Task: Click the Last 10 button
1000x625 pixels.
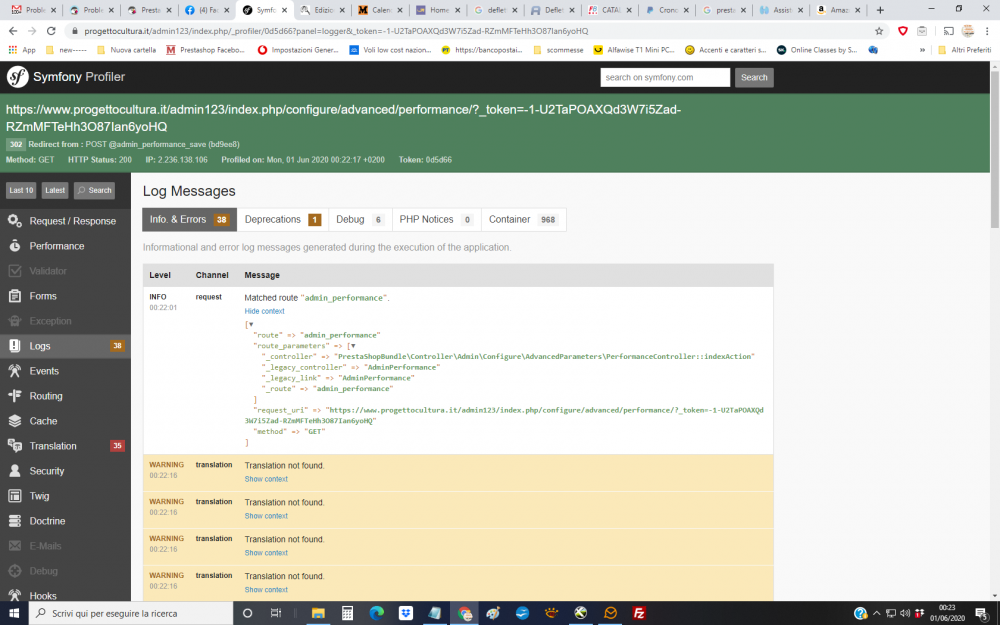Action: point(20,189)
